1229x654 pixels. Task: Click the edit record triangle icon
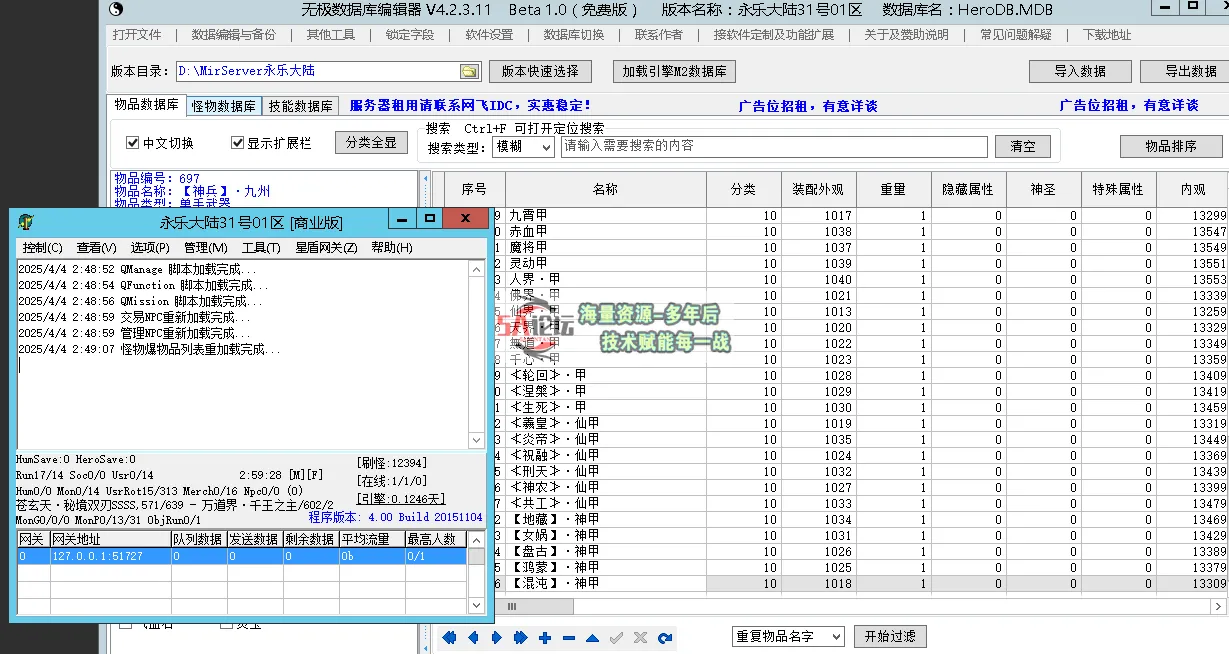(x=593, y=637)
